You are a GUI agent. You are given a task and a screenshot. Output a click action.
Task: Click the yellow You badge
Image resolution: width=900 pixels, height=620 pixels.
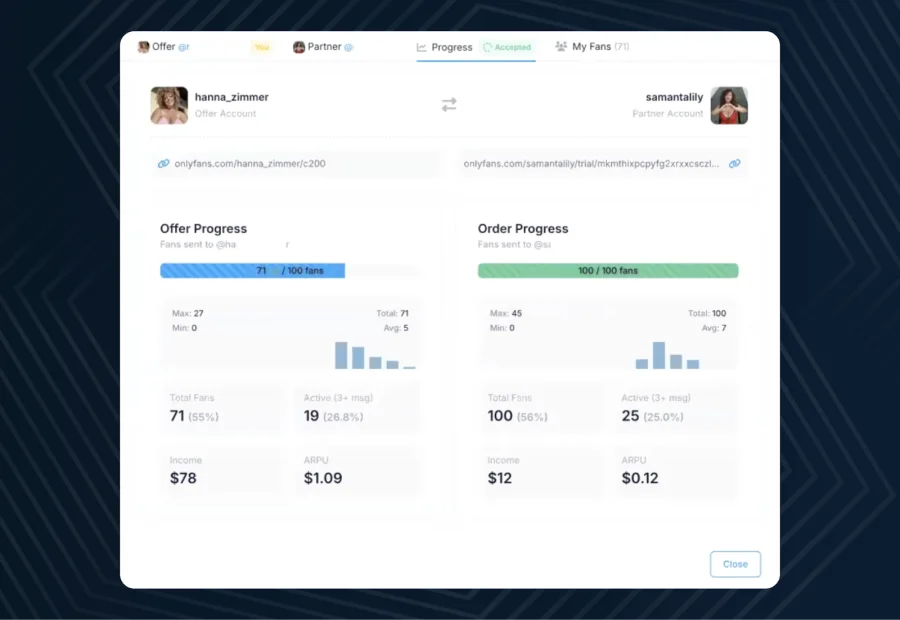pyautogui.click(x=261, y=47)
